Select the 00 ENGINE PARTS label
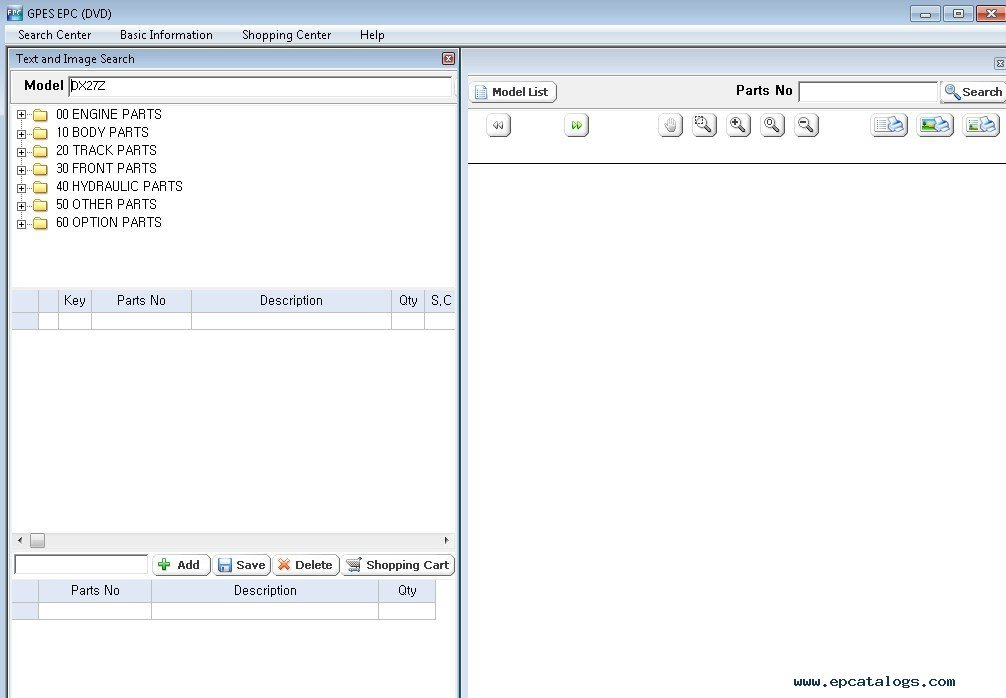The height and width of the screenshot is (698, 1006). pos(109,114)
